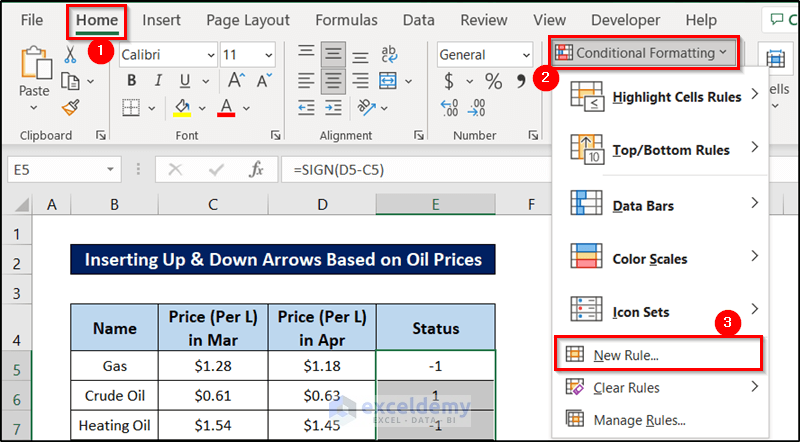Open Color Scales submenu

661,258
